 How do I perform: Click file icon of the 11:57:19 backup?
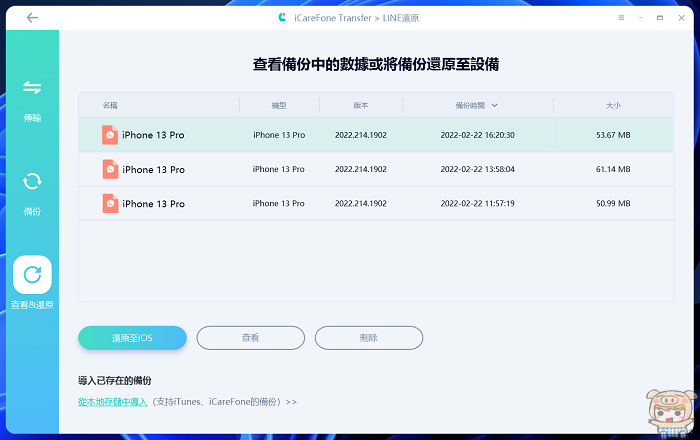click(x=110, y=203)
